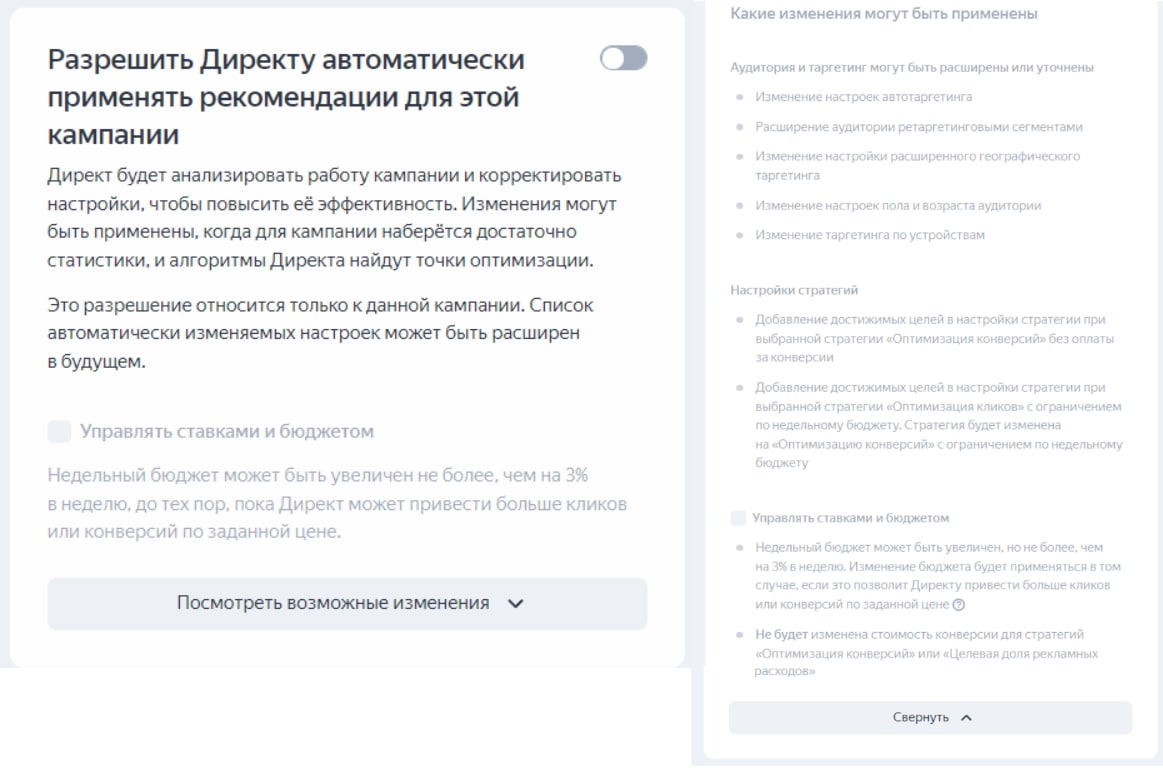Click "Аудитория и таргетинг могут быть расширены или уточнены"

coord(912,68)
